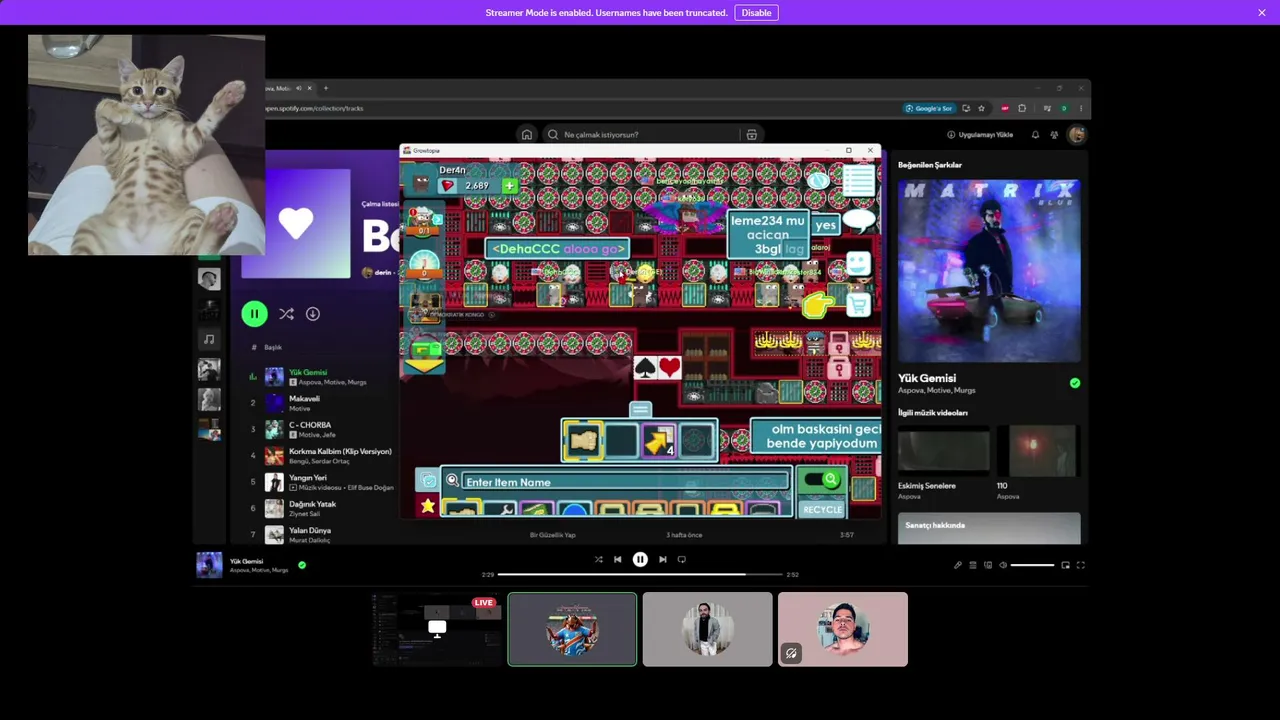Add gems with the green plus button
The width and height of the screenshot is (1280, 720).
coord(510,185)
